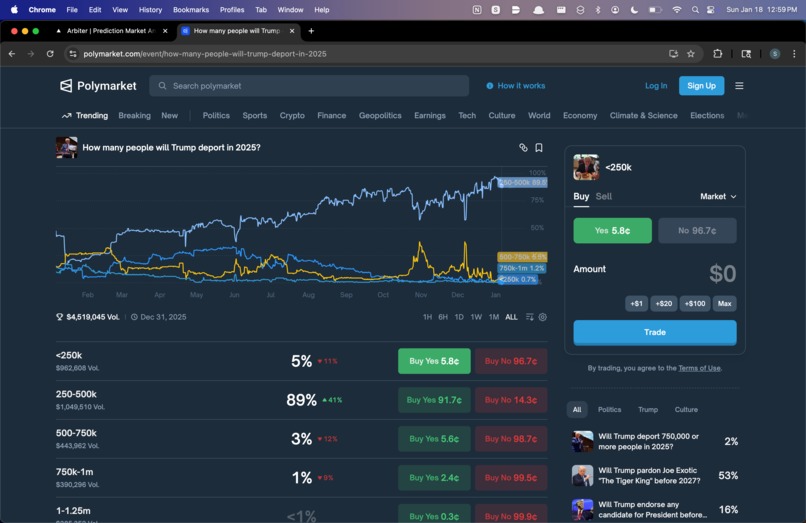This screenshot has height=523, width=806.
Task: Open the Terms of Use link
Action: (x=699, y=368)
